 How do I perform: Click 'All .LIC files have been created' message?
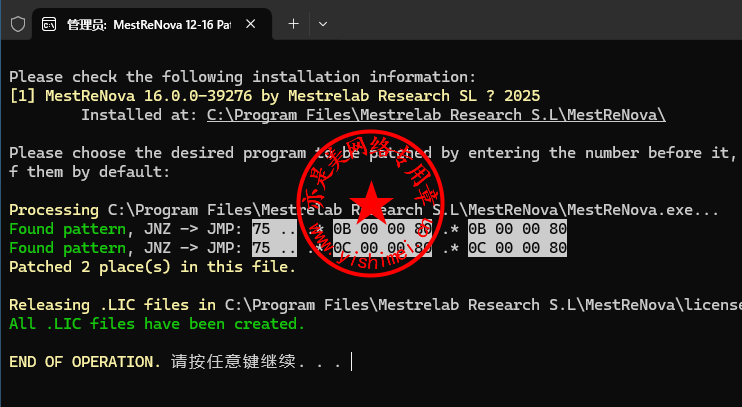tap(157, 324)
